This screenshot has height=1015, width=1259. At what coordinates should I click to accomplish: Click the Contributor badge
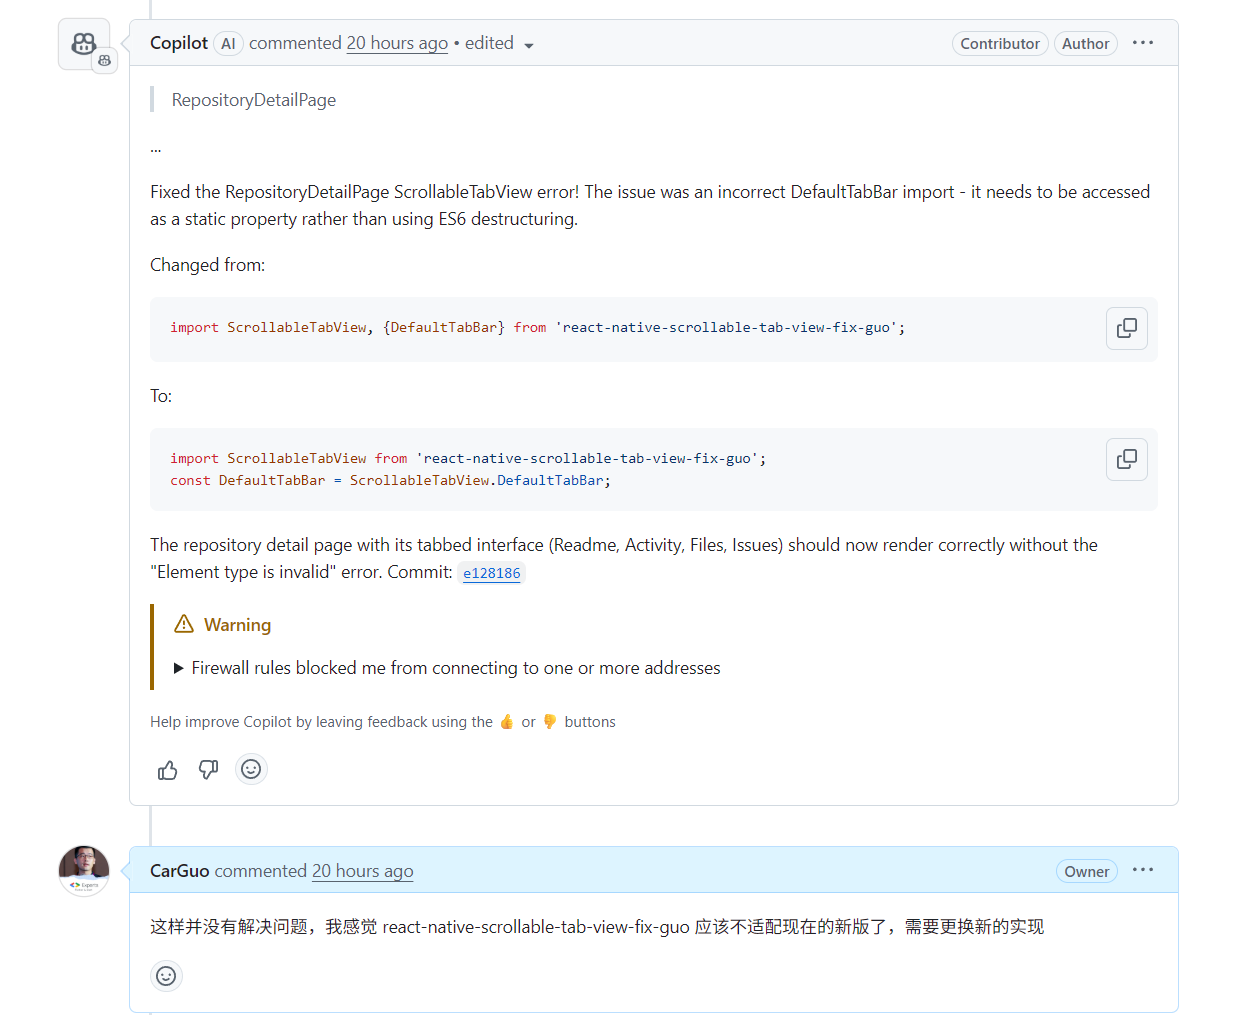pyautogui.click(x=1000, y=44)
